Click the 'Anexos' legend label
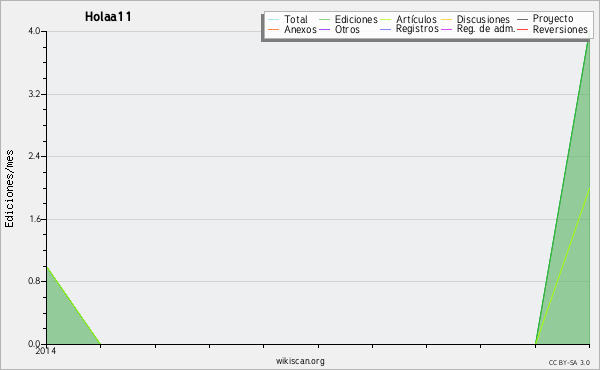The height and width of the screenshot is (370, 600). [300, 29]
